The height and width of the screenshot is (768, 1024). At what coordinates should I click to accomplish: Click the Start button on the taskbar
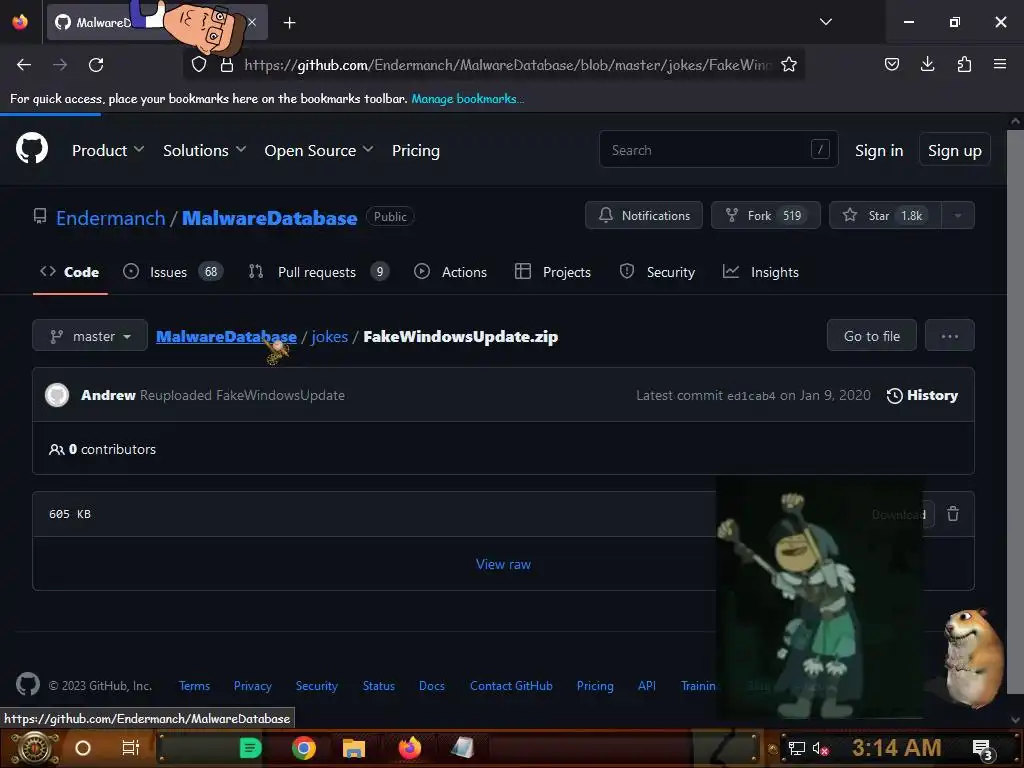click(x=35, y=748)
